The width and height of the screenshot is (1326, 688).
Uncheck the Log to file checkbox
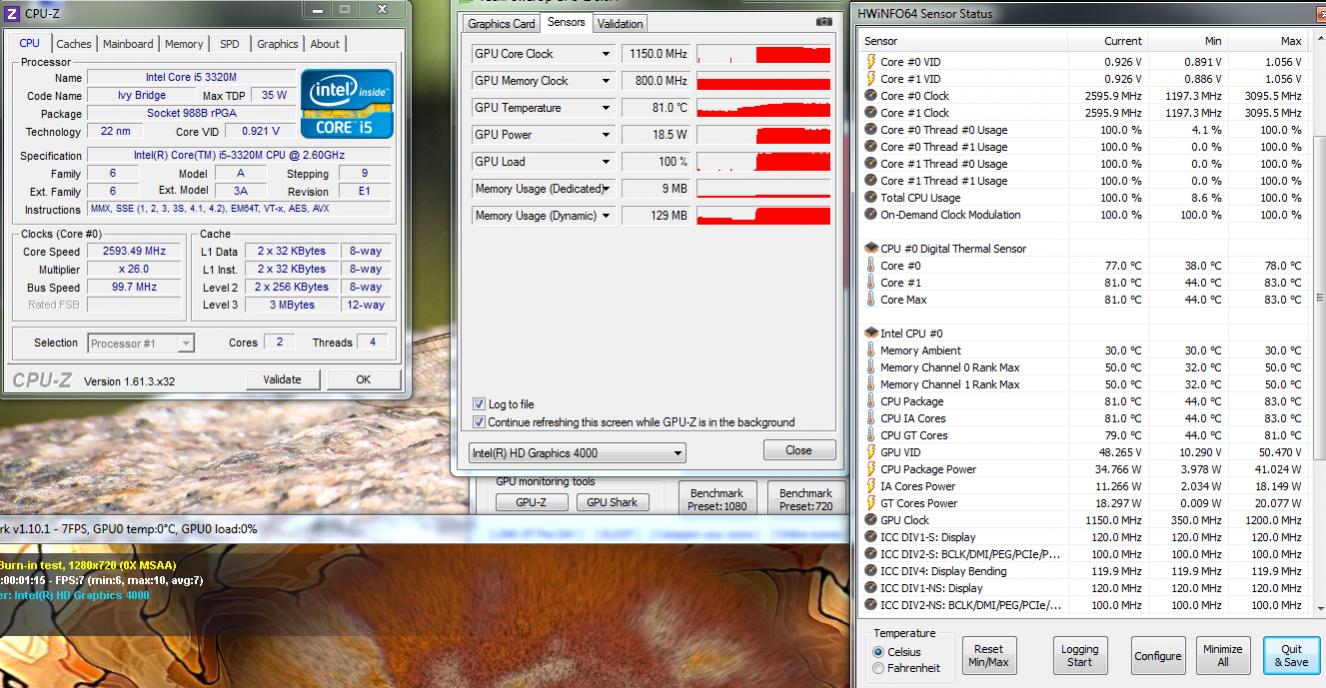pos(479,404)
